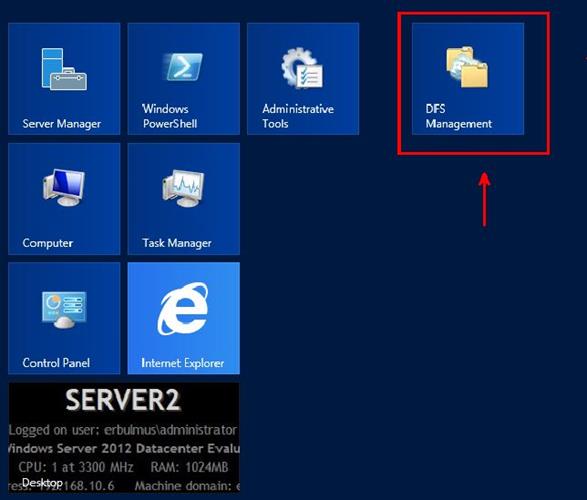587x500 pixels.
Task: Click the DFS Management label text
Action: [459, 116]
